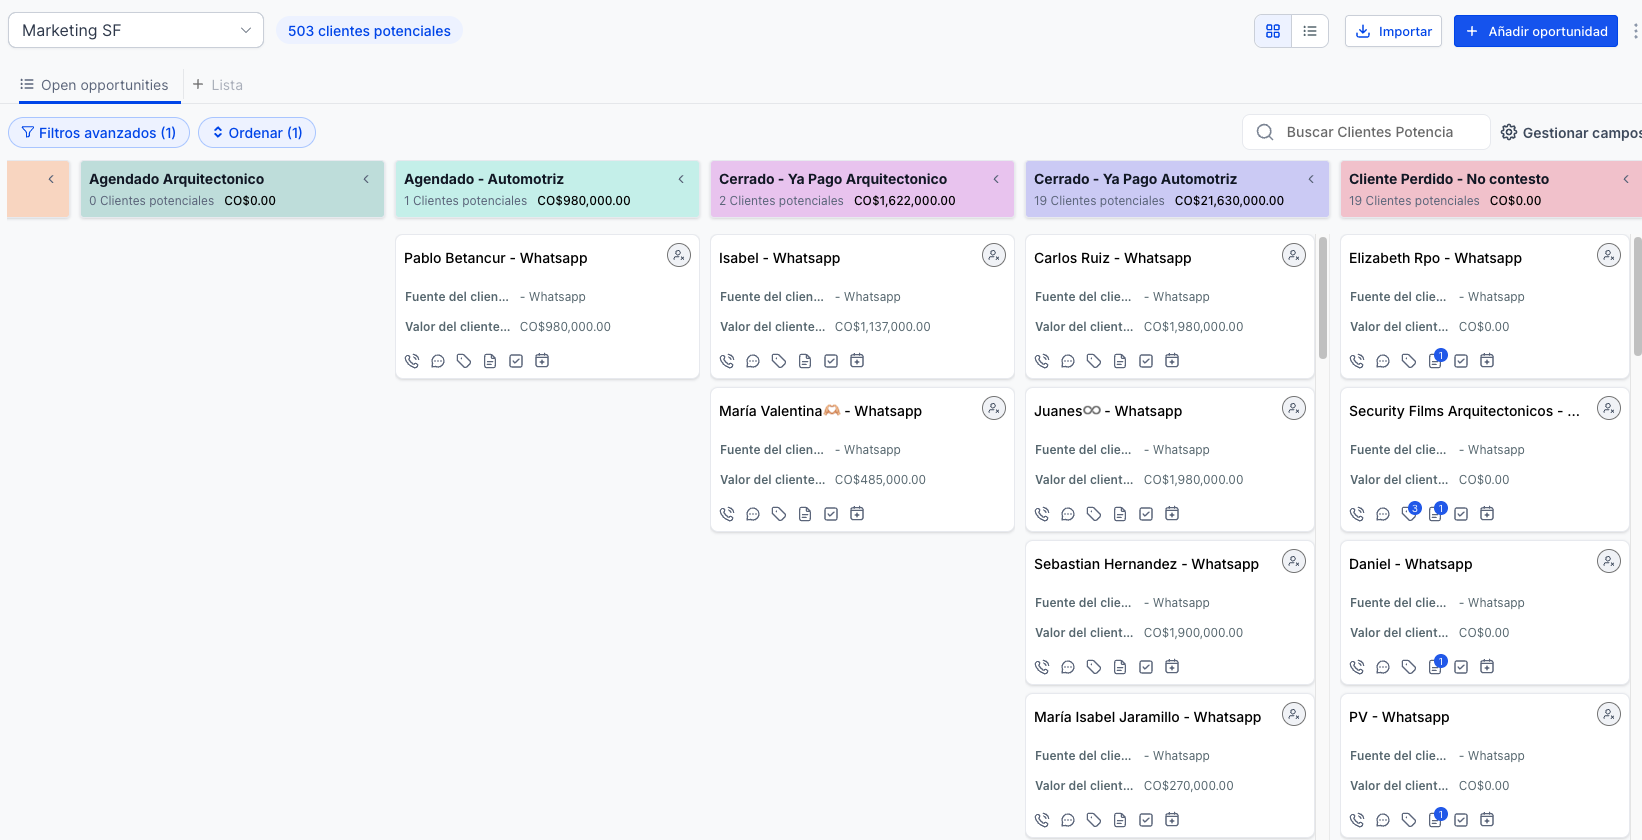Open chat icon on Isabel card
1642x840 pixels.
[753, 361]
